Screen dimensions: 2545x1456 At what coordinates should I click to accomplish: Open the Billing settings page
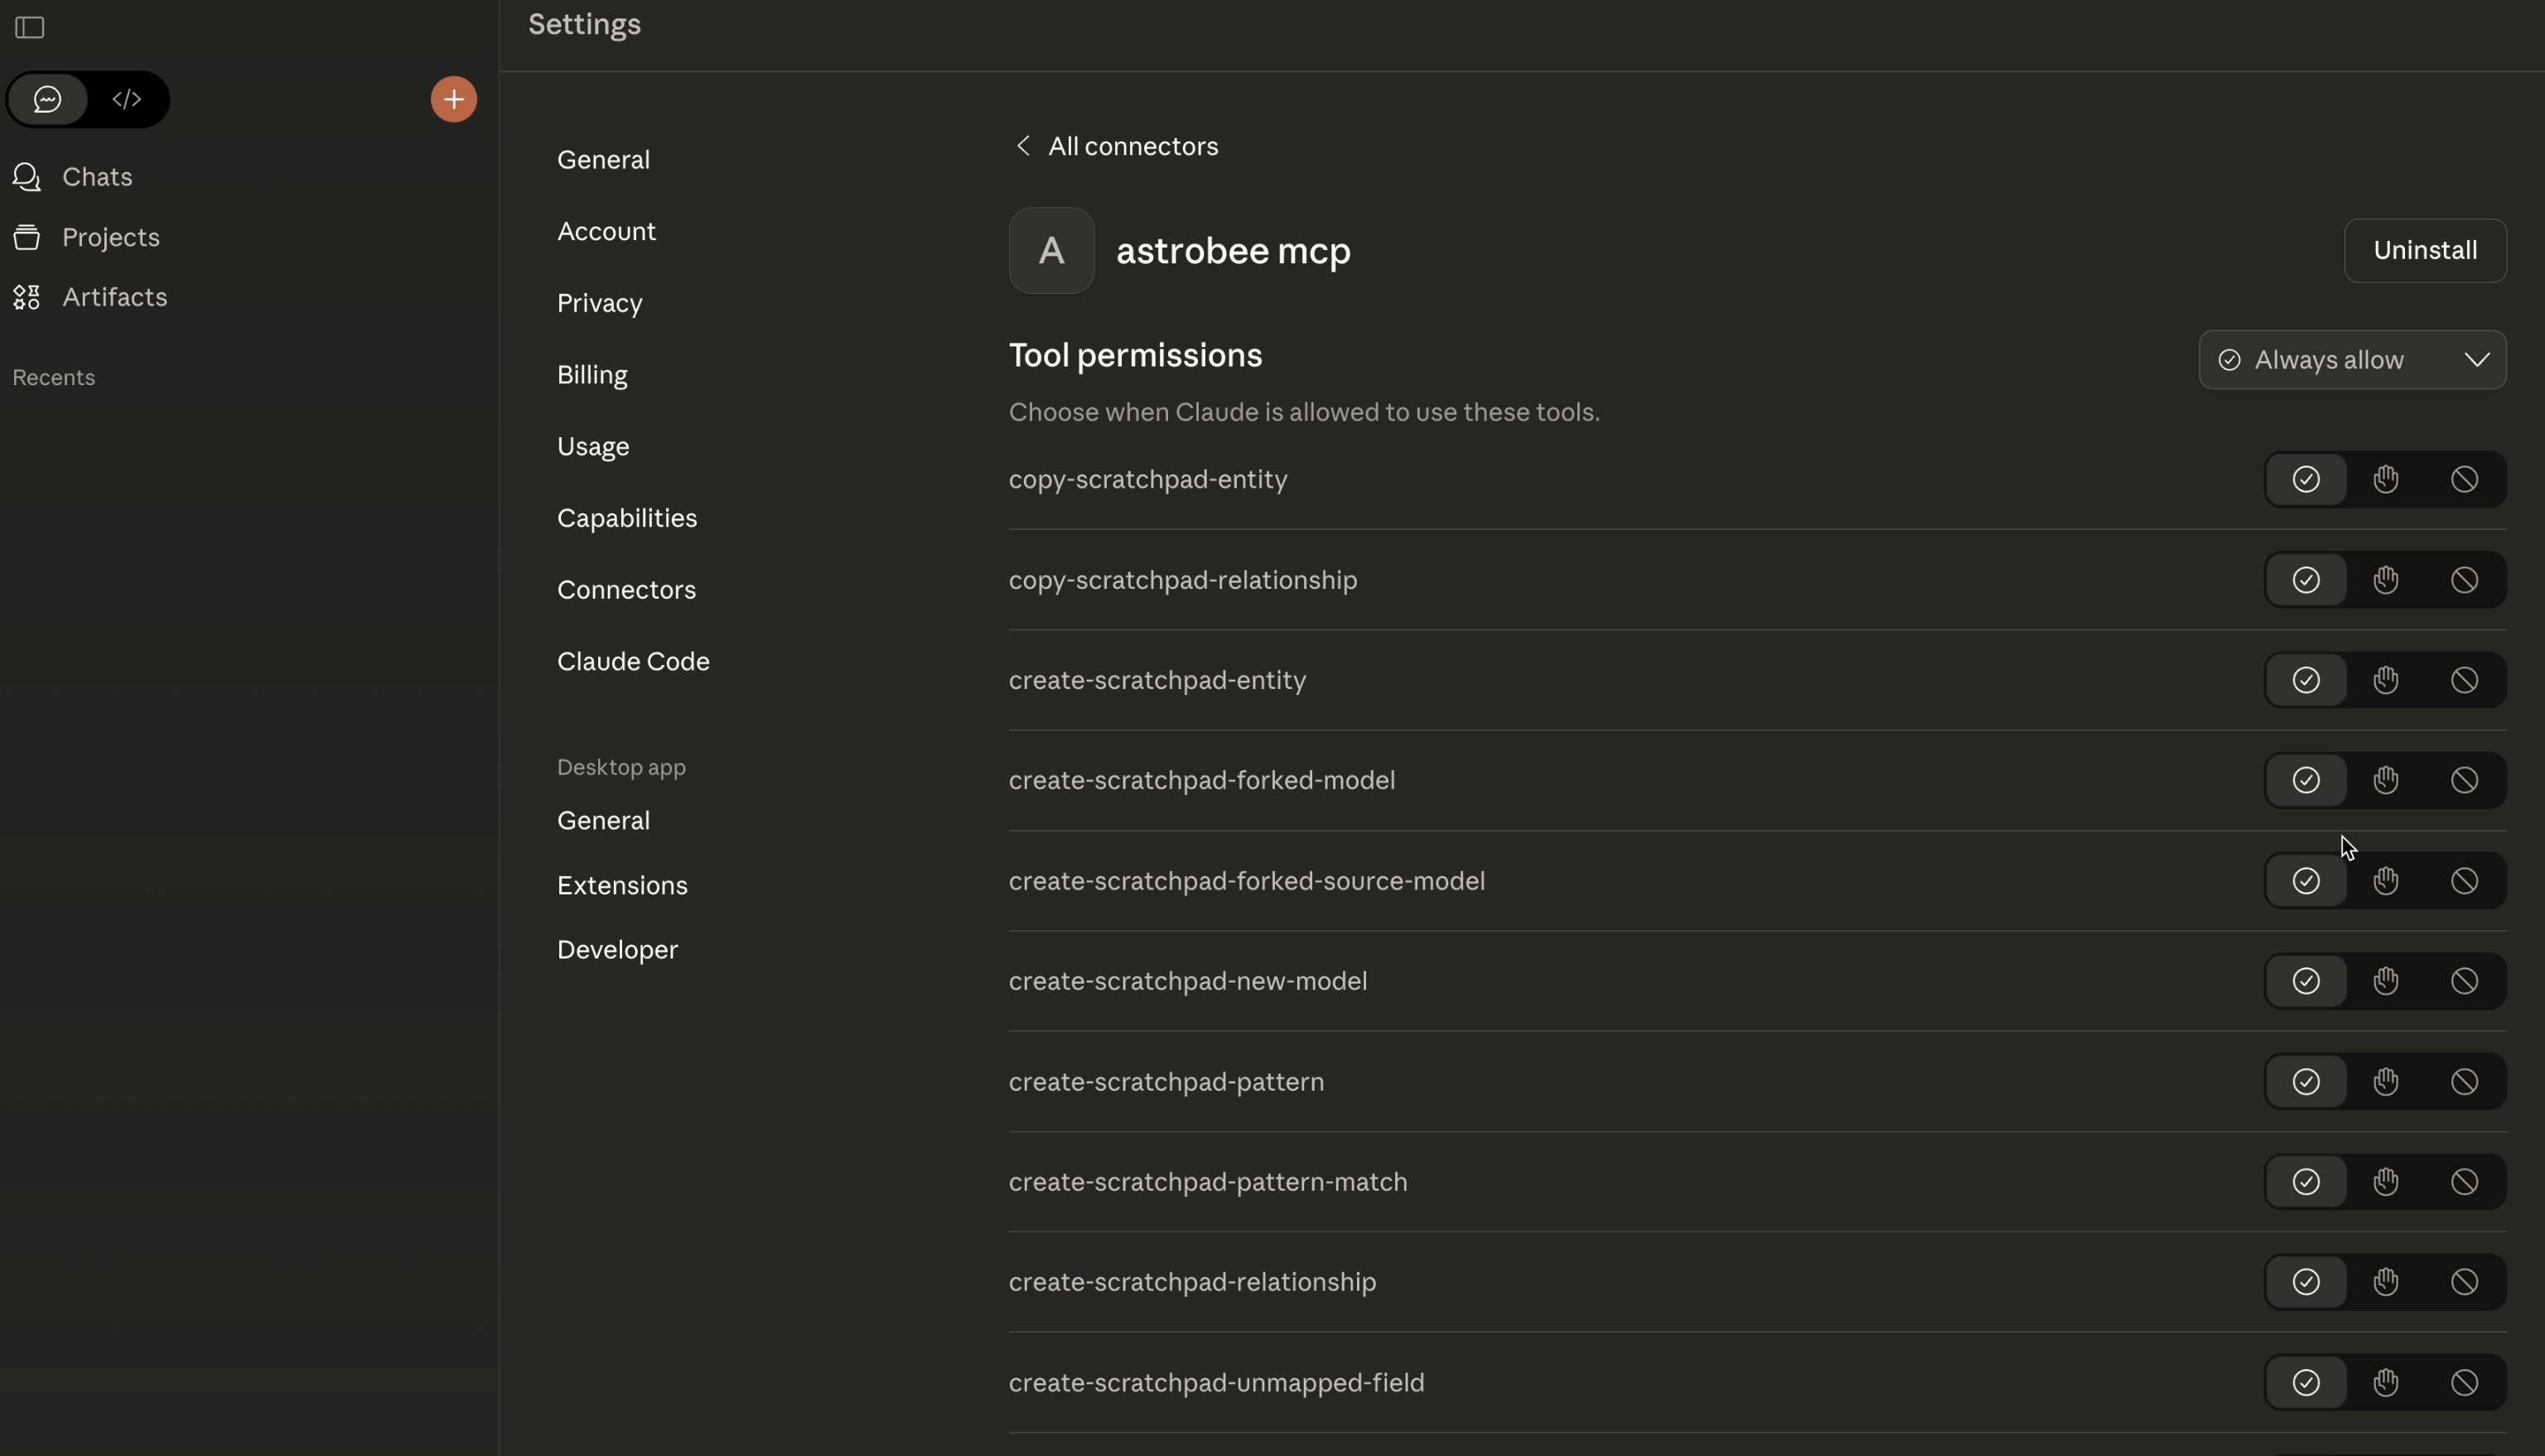click(x=592, y=374)
